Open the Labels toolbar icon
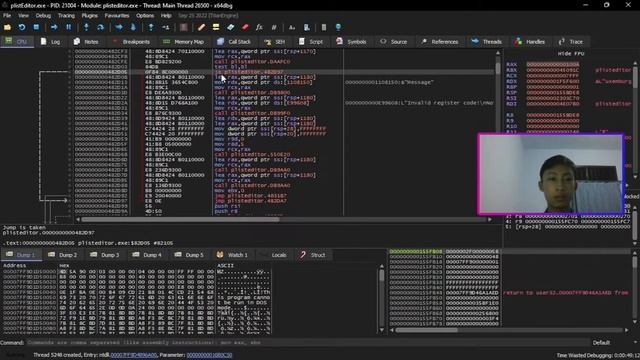 click(x=231, y=27)
